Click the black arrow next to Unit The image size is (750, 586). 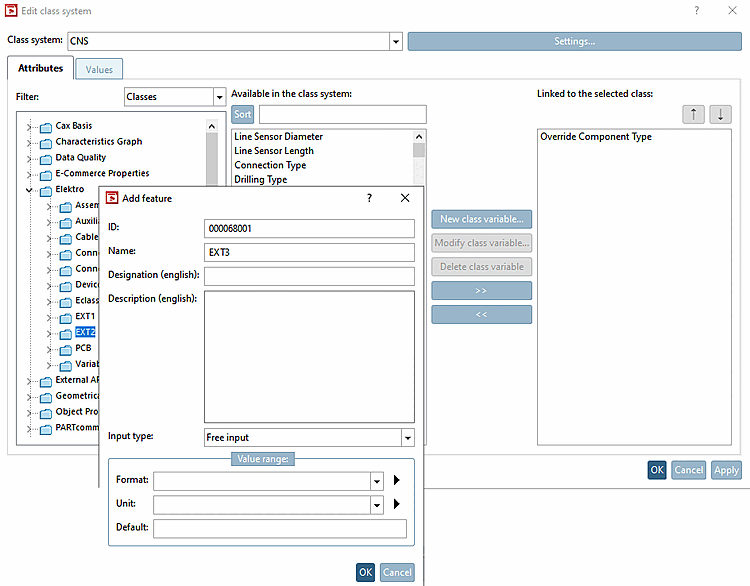(x=397, y=504)
